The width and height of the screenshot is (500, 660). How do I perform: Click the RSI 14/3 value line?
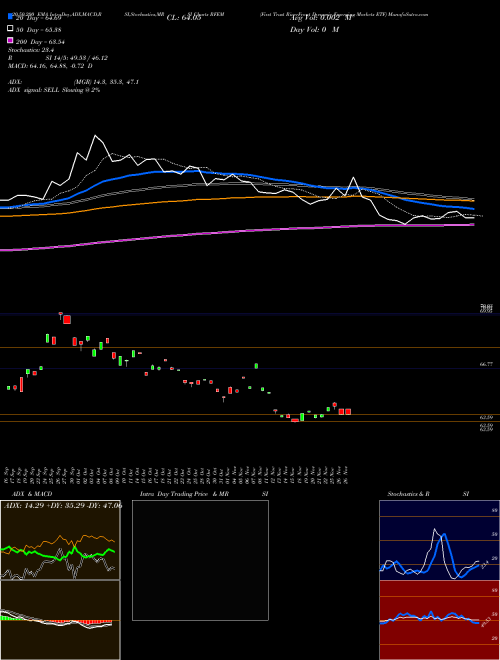(58, 58)
